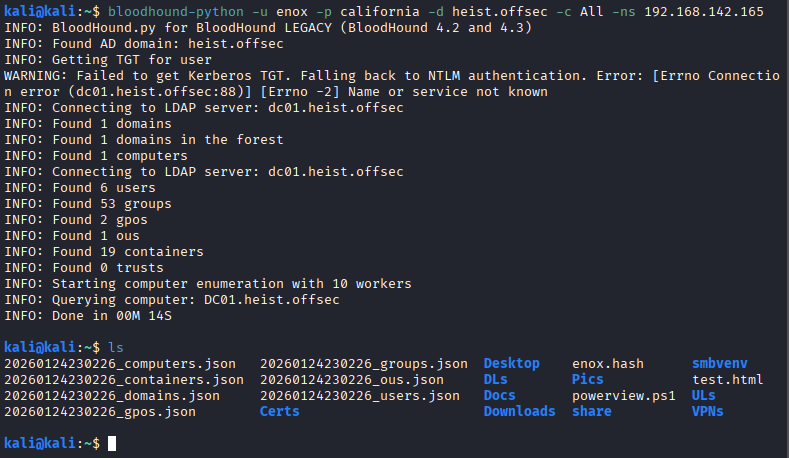Click the Downloads directory name
The width and height of the screenshot is (789, 458).
coord(519,411)
